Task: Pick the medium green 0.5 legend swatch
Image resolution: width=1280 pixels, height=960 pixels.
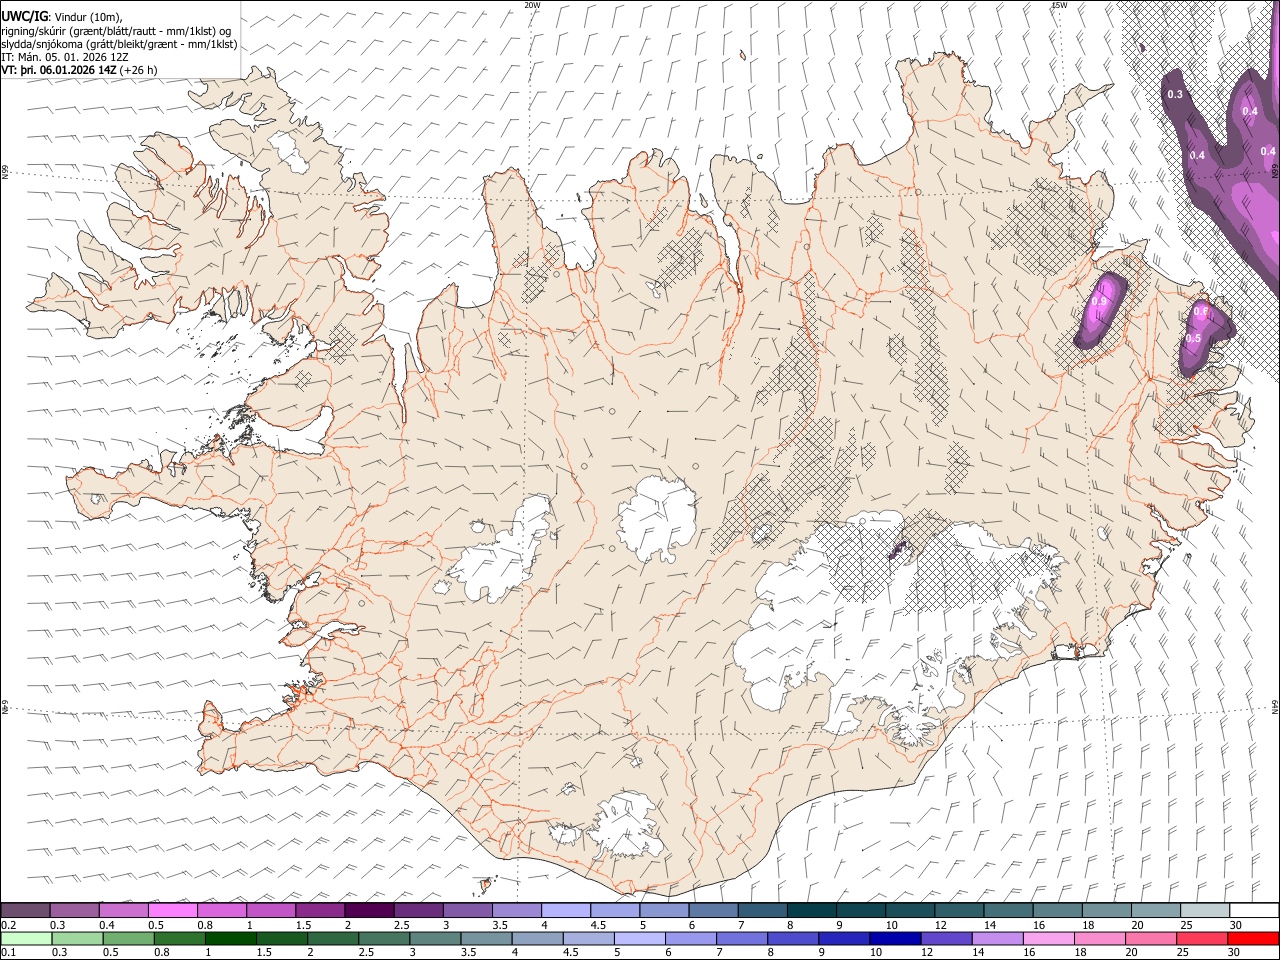Action: click(128, 938)
